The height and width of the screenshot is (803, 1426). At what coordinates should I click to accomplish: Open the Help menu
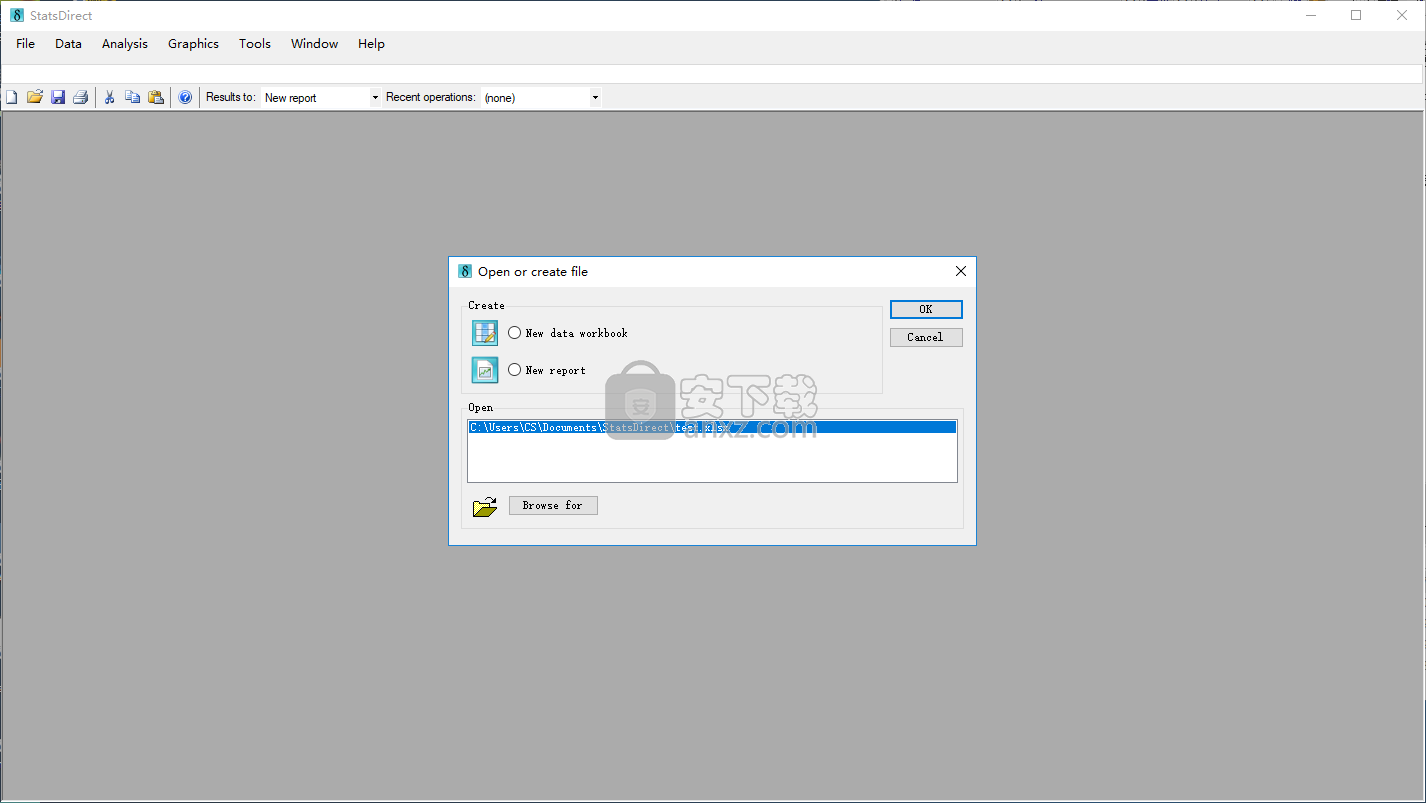coord(371,44)
